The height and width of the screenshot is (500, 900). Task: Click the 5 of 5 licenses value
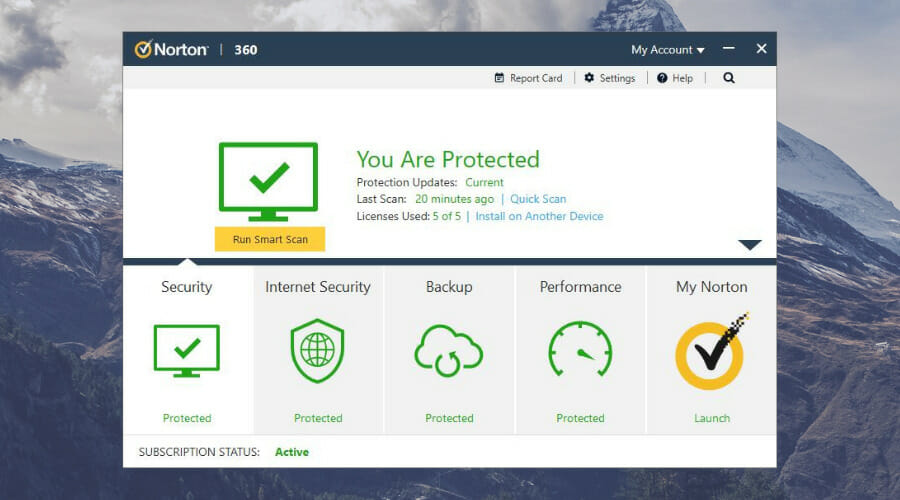[x=447, y=216]
